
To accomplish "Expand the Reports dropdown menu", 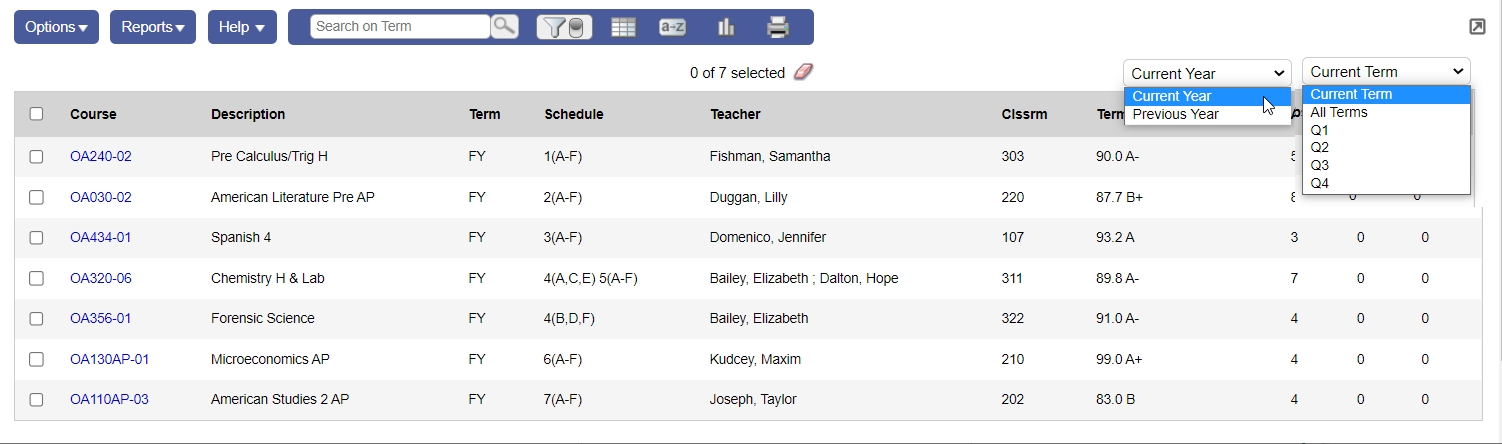I will point(153,27).
